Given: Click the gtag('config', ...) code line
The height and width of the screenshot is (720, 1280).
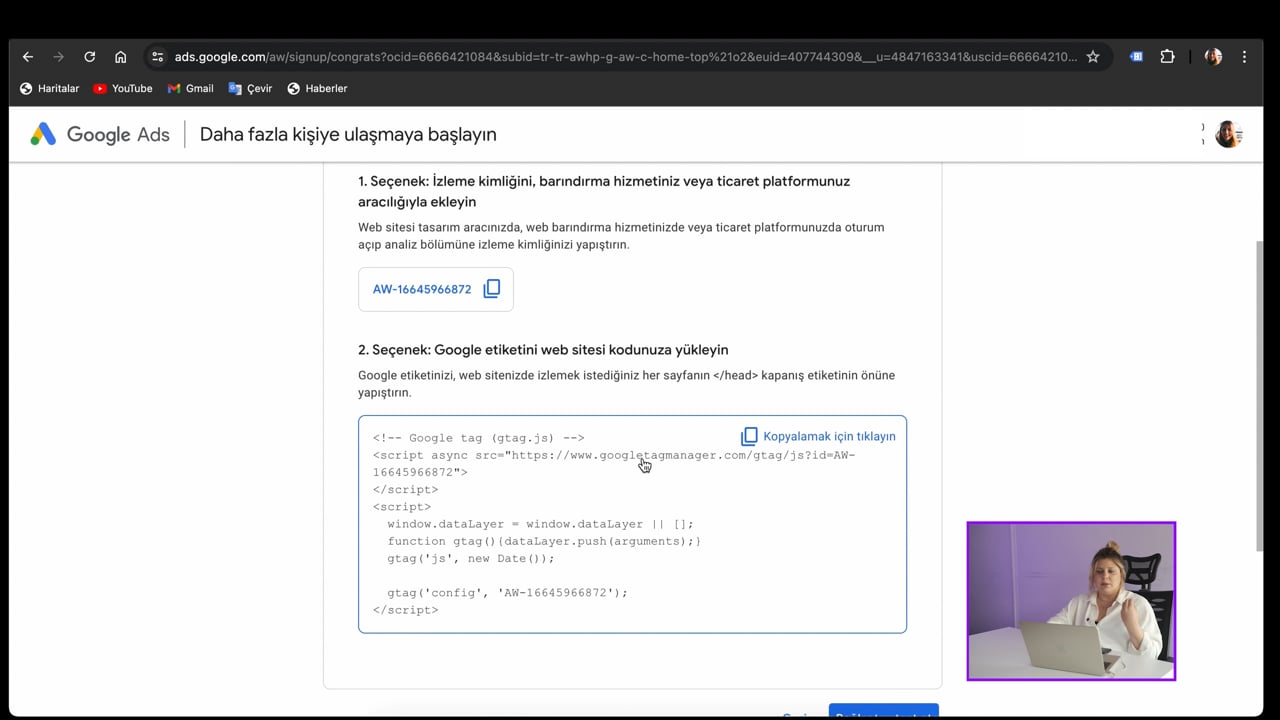Looking at the screenshot, I should point(507,592).
